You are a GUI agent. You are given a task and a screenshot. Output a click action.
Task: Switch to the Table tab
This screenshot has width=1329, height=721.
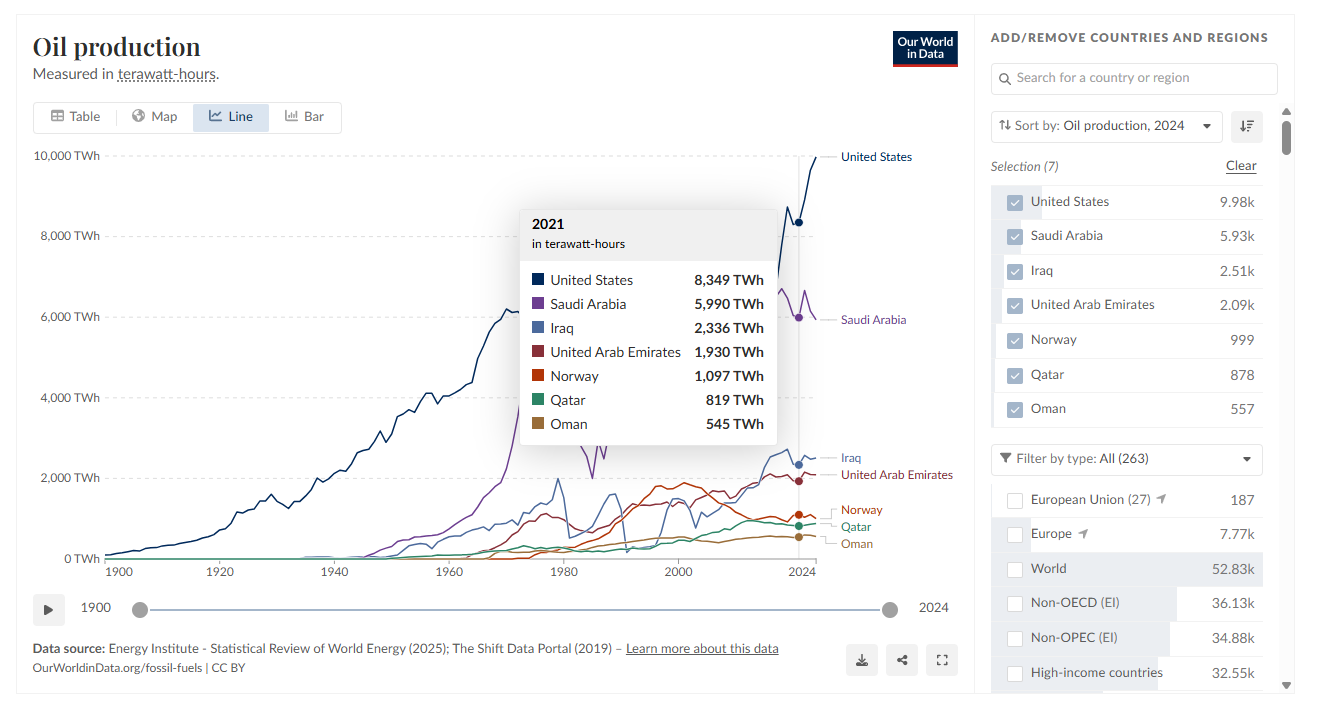pyautogui.click(x=76, y=117)
